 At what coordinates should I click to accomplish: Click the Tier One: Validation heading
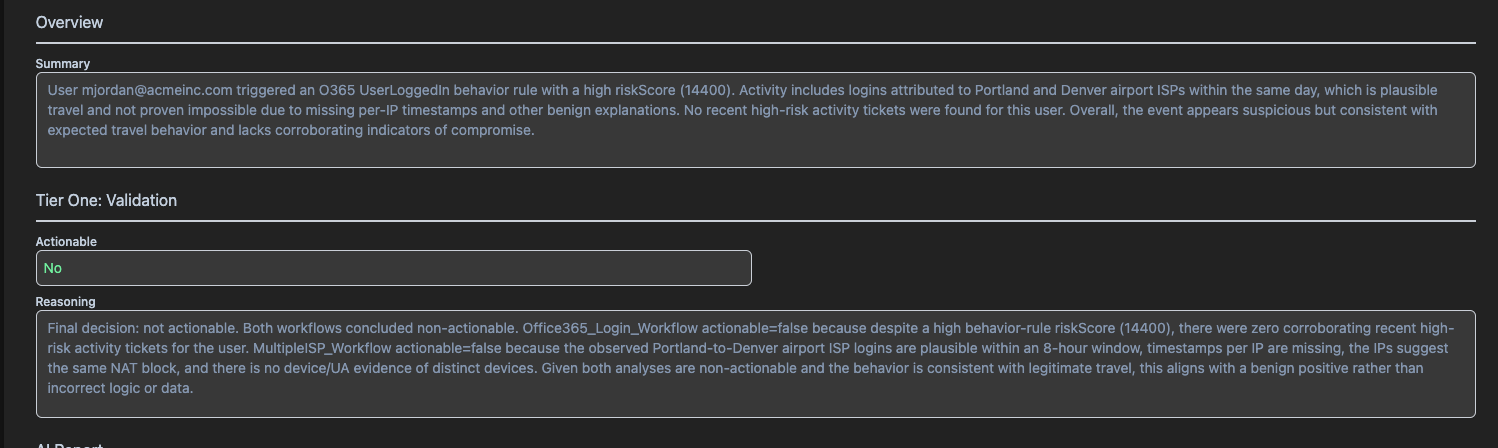pyautogui.click(x=106, y=201)
